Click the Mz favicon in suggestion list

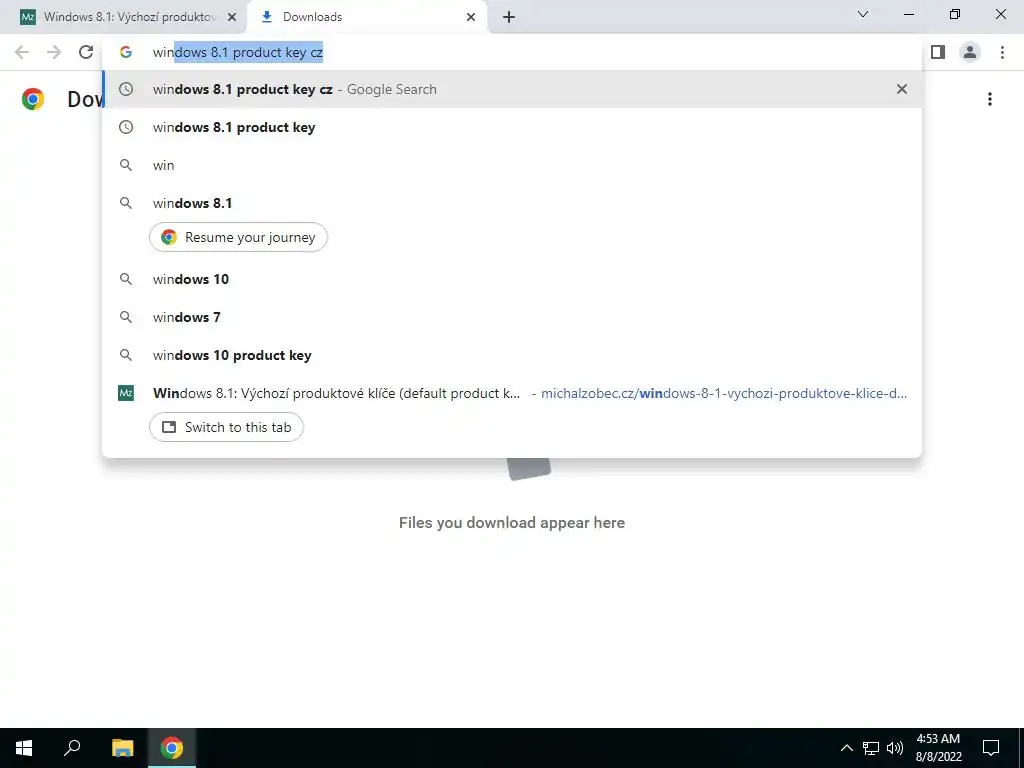click(126, 393)
